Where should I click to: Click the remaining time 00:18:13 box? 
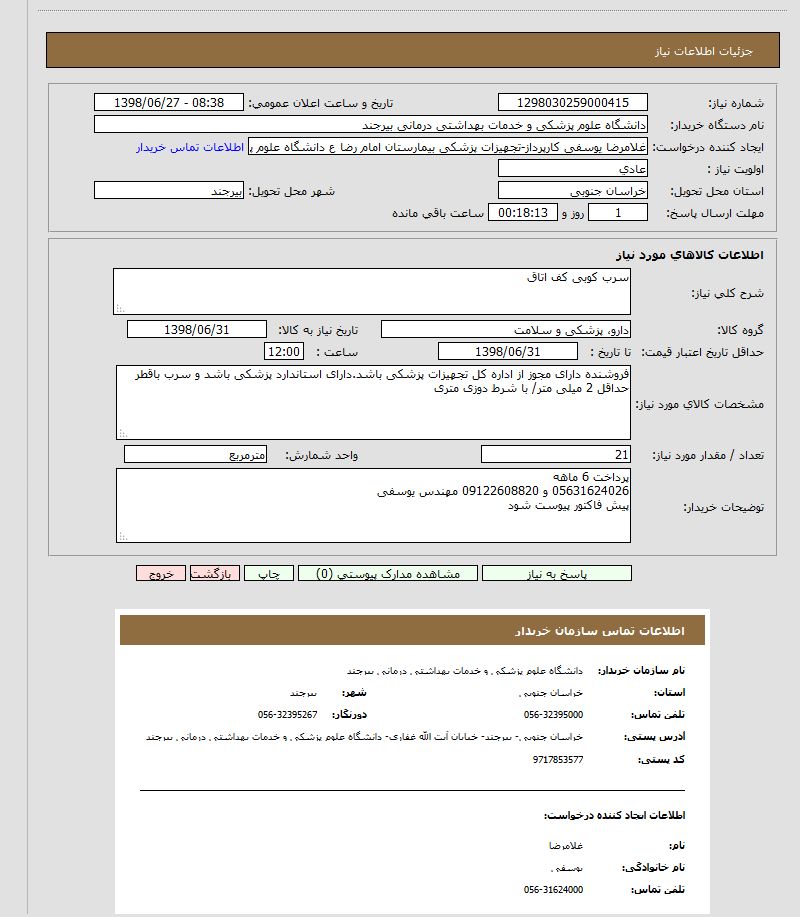pos(523,213)
